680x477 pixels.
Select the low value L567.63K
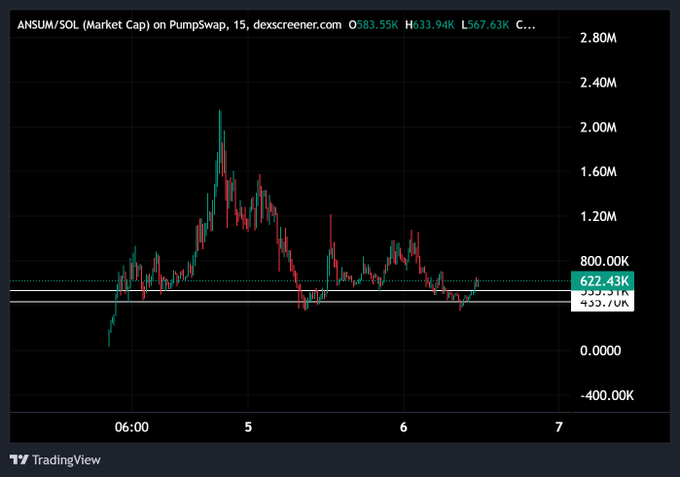click(485, 25)
